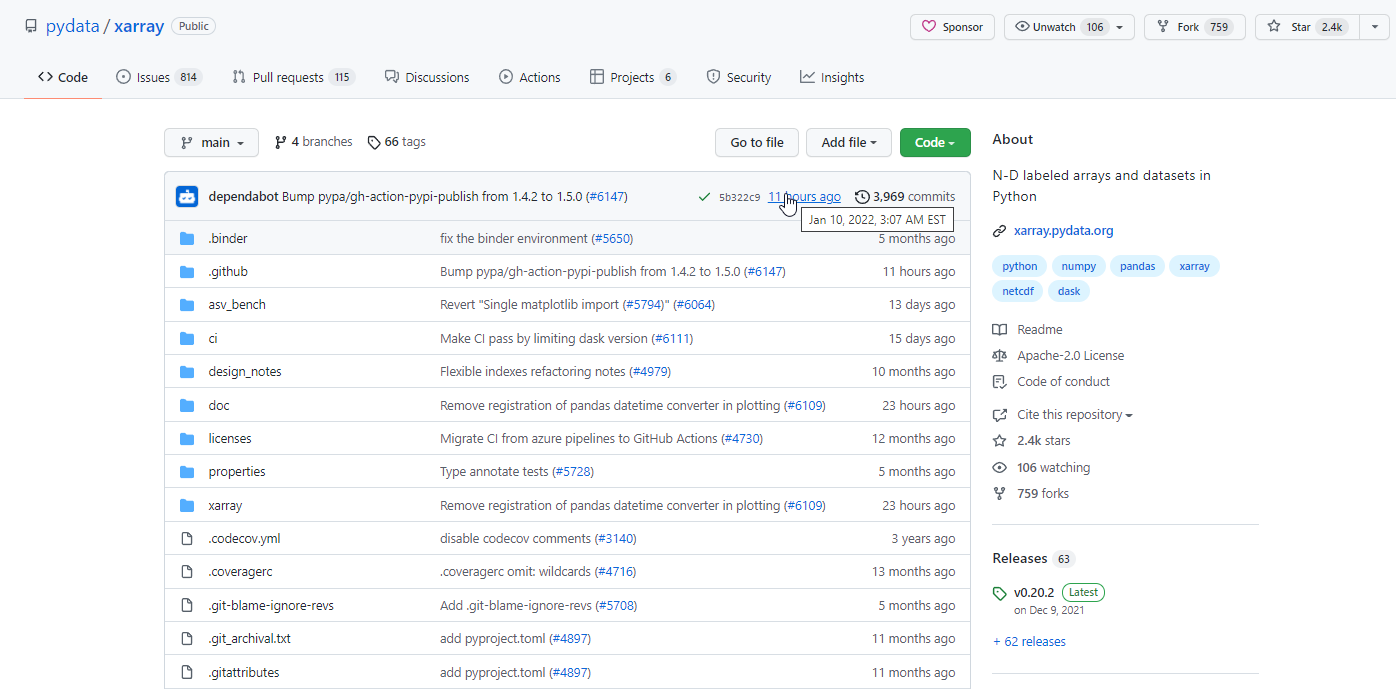Click the repository book icon beside pydata

tap(30, 25)
